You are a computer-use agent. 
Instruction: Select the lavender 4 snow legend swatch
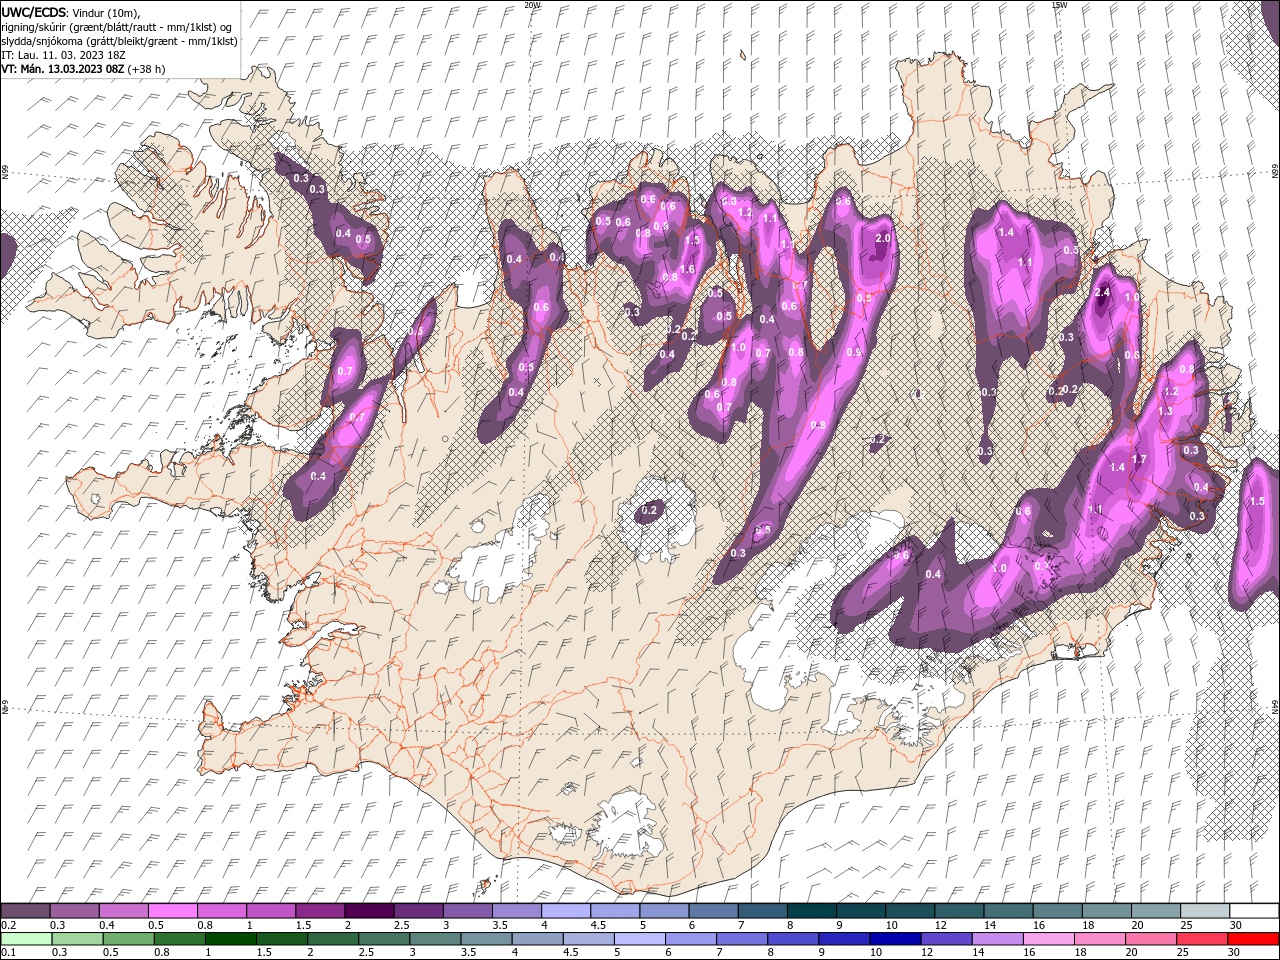click(565, 911)
